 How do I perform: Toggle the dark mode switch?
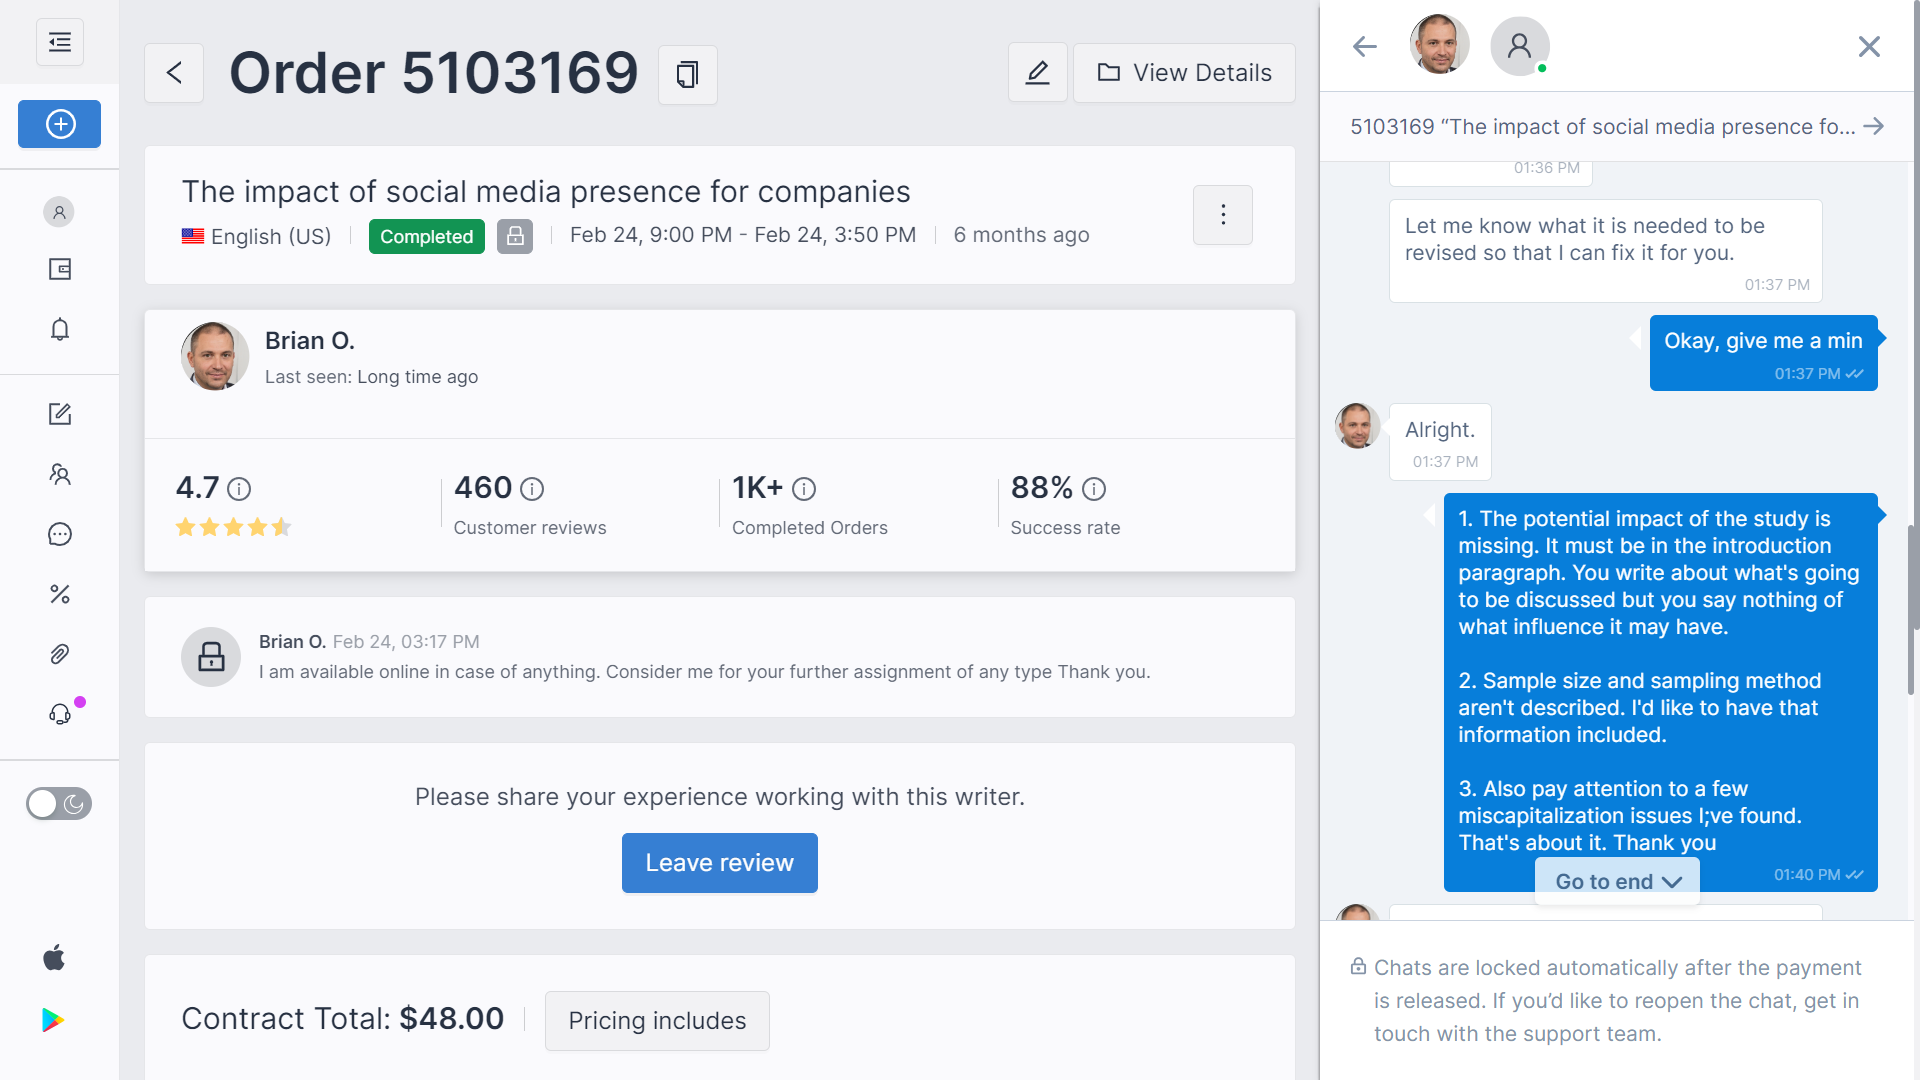click(59, 804)
